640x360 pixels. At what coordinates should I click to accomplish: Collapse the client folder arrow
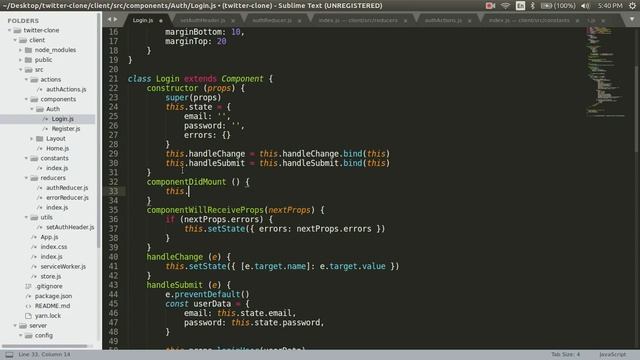pyautogui.click(x=15, y=40)
